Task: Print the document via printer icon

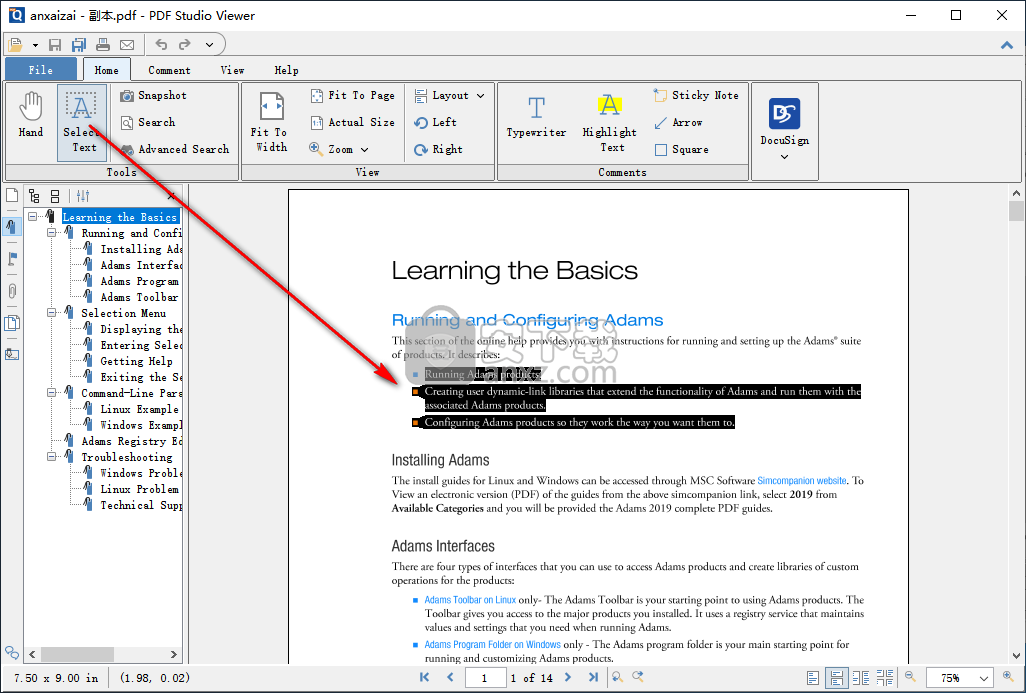Action: 103,44
